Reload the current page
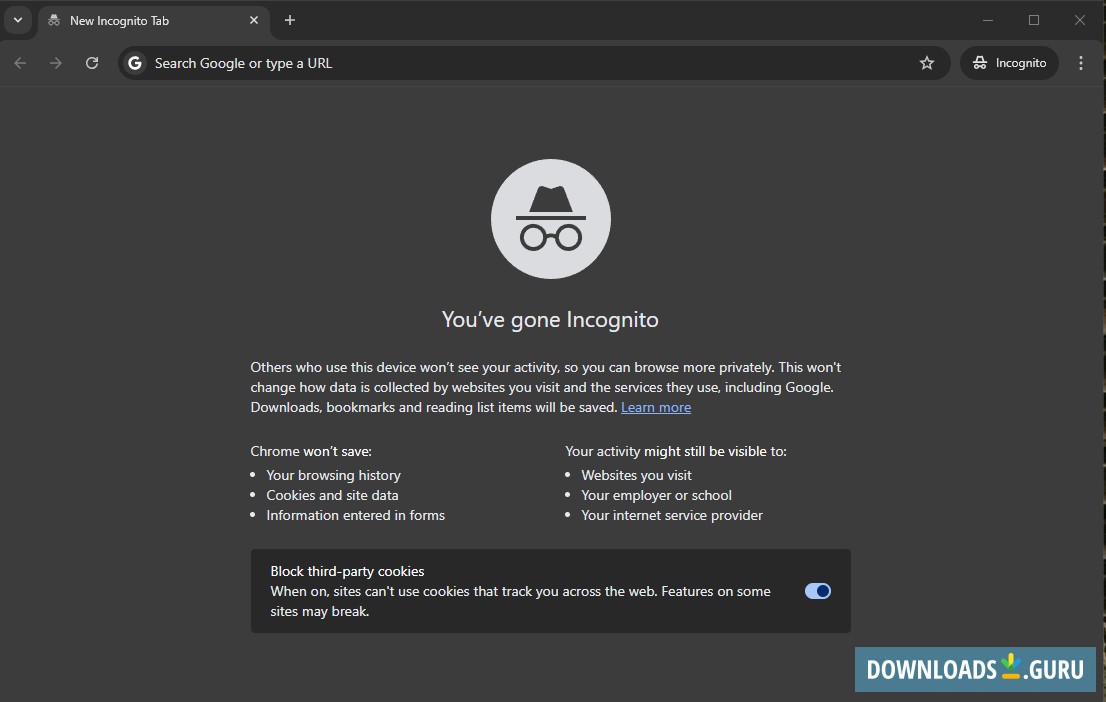1106x702 pixels. [x=92, y=62]
